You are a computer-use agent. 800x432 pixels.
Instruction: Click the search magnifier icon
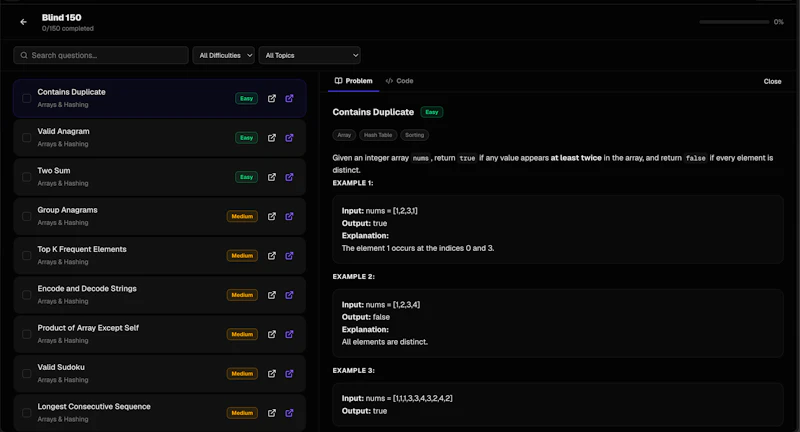(24, 55)
